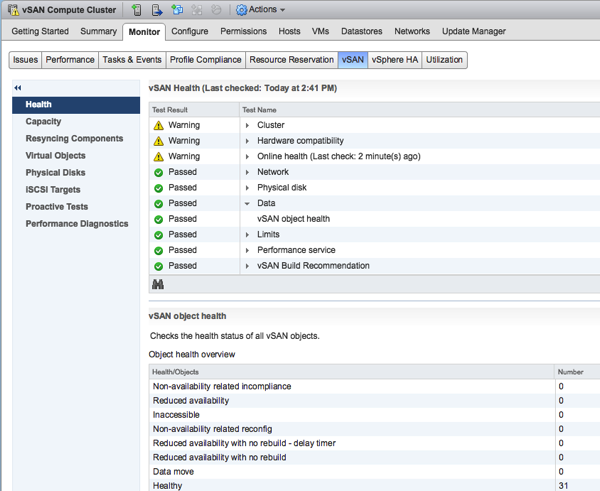The image size is (600, 491).
Task: Click passed icon beside vSAN Build Recommendation
Action: [158, 266]
